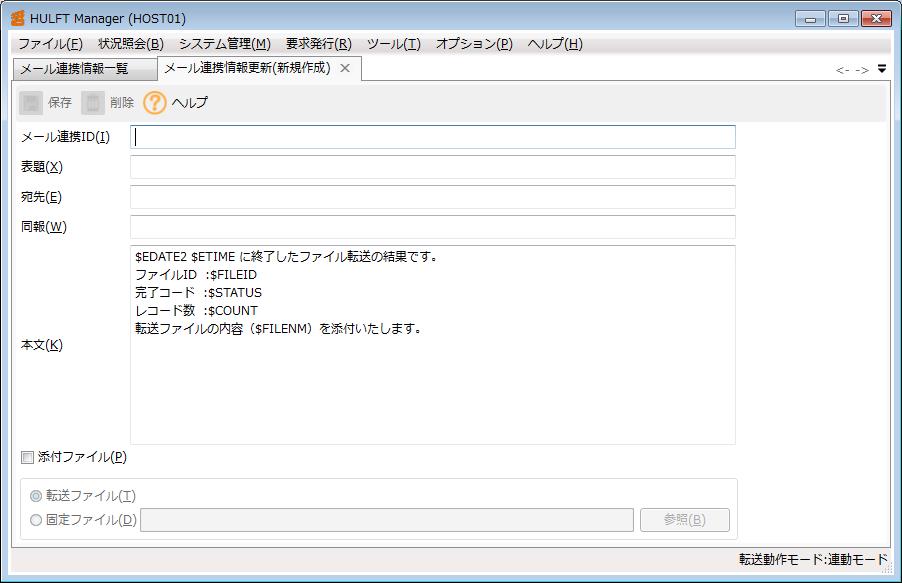The image size is (902, 583).
Task: Open the 要求発行(R) menu
Action: (319, 44)
